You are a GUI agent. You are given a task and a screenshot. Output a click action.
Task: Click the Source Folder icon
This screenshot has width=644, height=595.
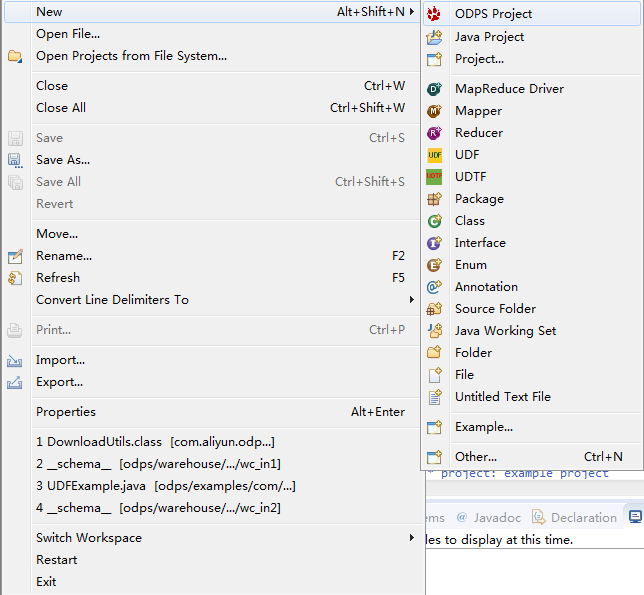434,309
